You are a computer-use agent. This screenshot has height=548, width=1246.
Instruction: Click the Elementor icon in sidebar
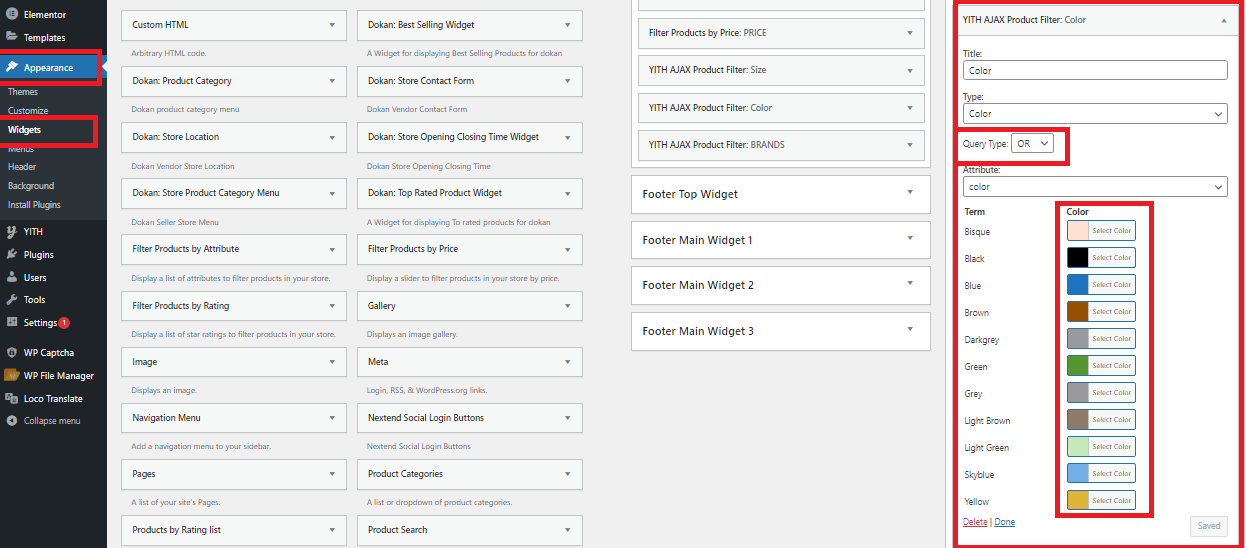click(x=12, y=15)
